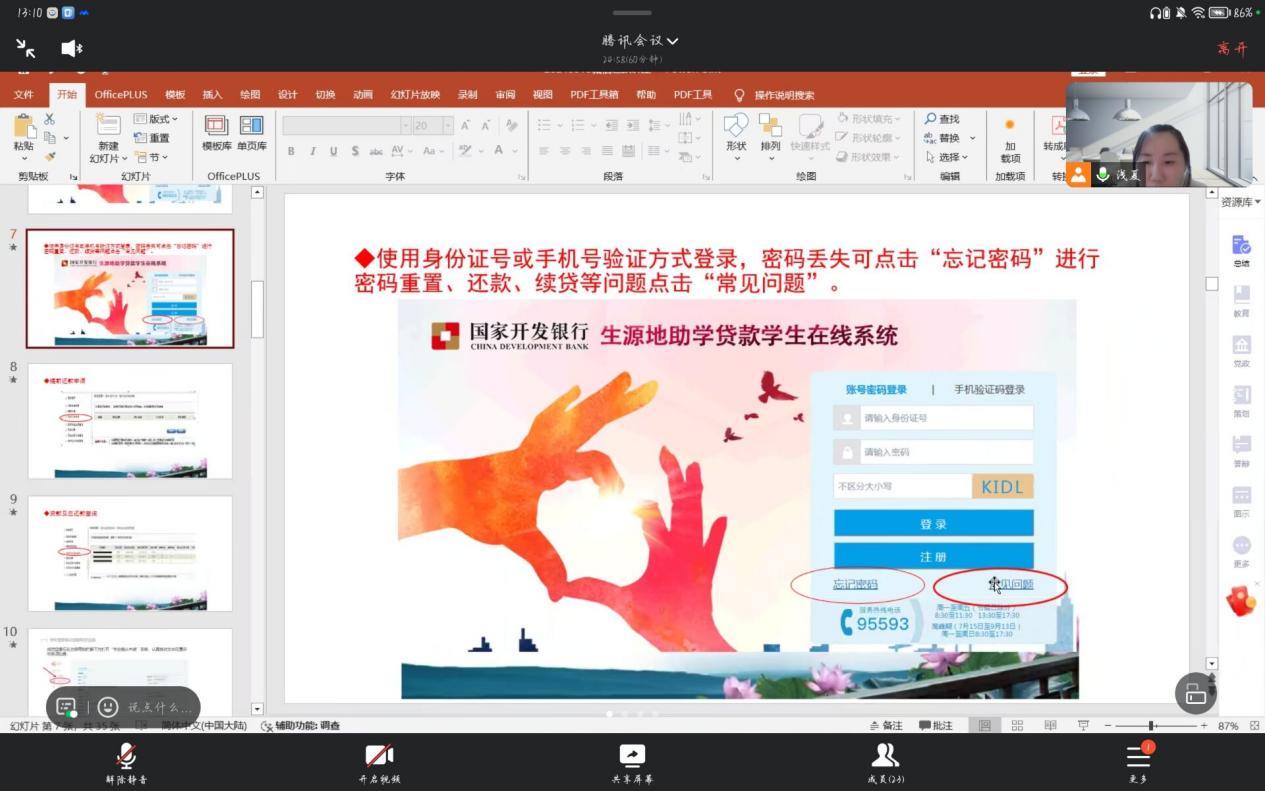Open the 成员 members list
Screen dimensions: 1265x791
coord(885,757)
